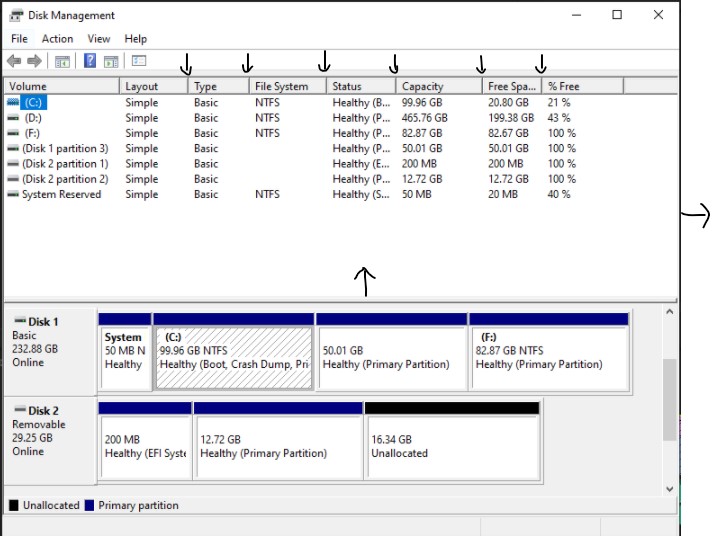Click the blue Help question-mark icon
Screen dimensions: 713x536
coord(90,60)
